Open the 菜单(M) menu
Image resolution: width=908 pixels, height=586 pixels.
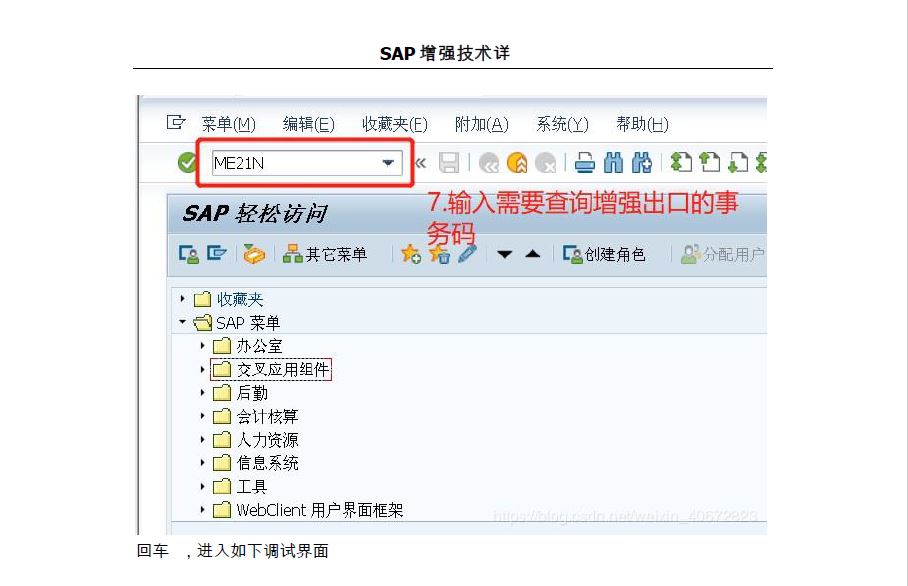(x=228, y=124)
